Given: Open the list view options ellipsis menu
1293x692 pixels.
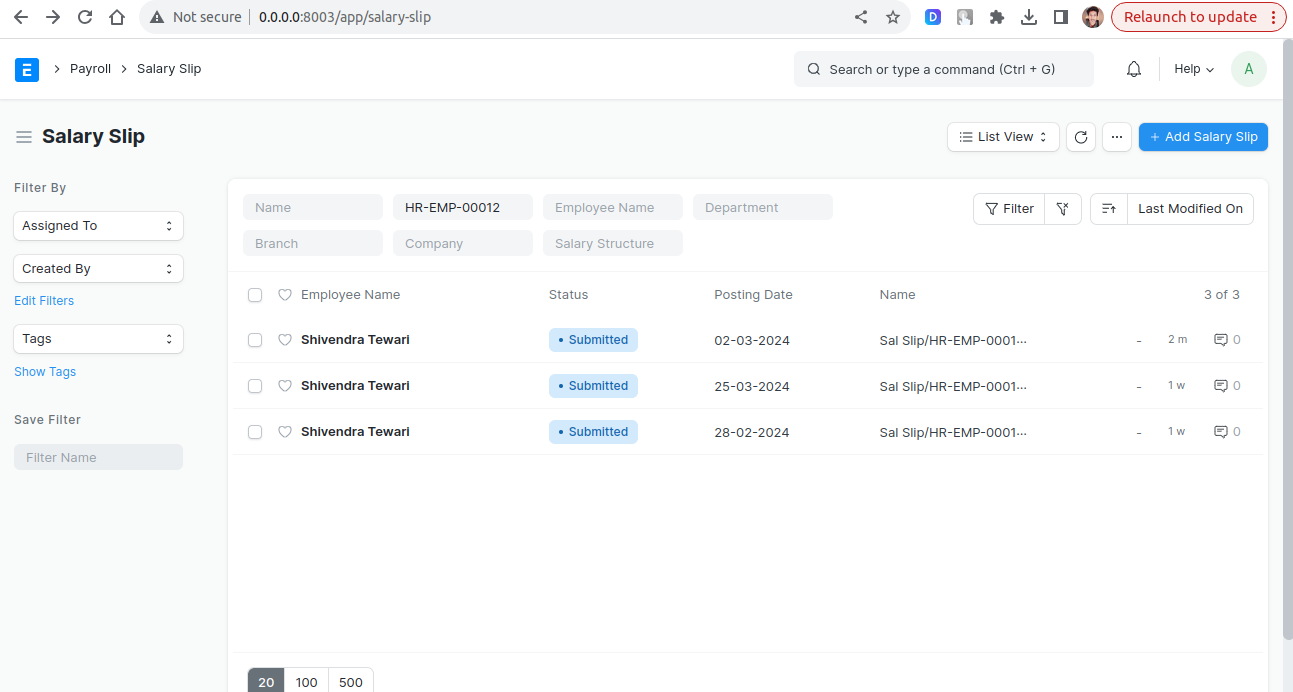Looking at the screenshot, I should tap(1116, 137).
